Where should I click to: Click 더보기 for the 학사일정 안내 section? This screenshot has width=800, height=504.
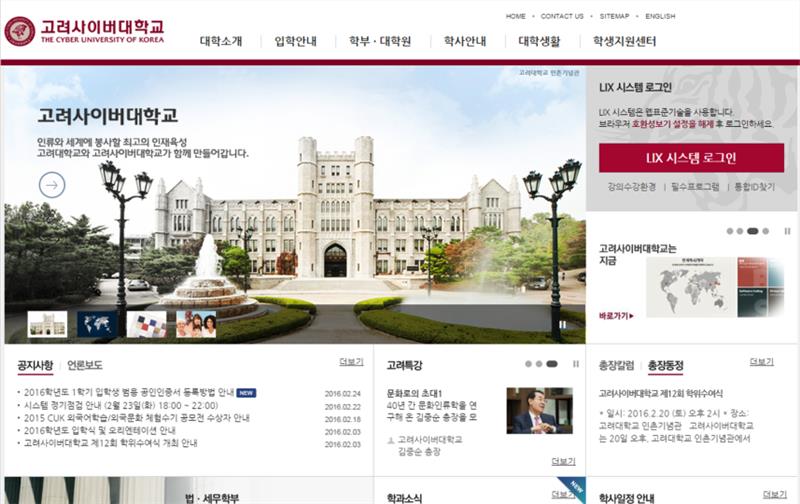pos(775,494)
